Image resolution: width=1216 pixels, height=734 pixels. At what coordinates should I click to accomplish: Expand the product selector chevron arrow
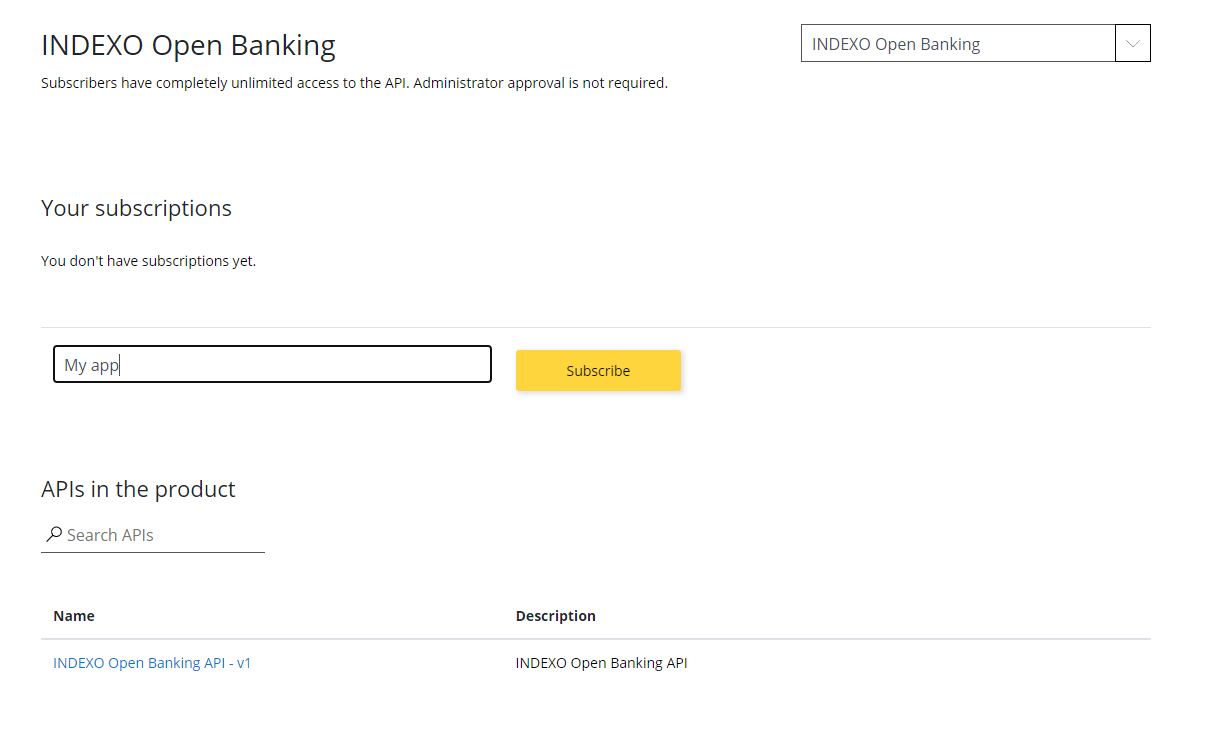[x=1132, y=44]
